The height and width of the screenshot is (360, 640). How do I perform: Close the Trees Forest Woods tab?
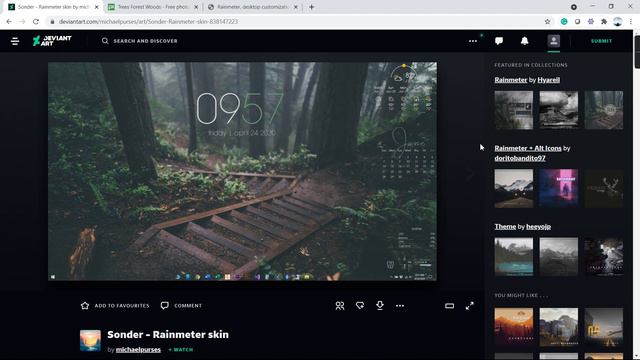click(196, 7)
